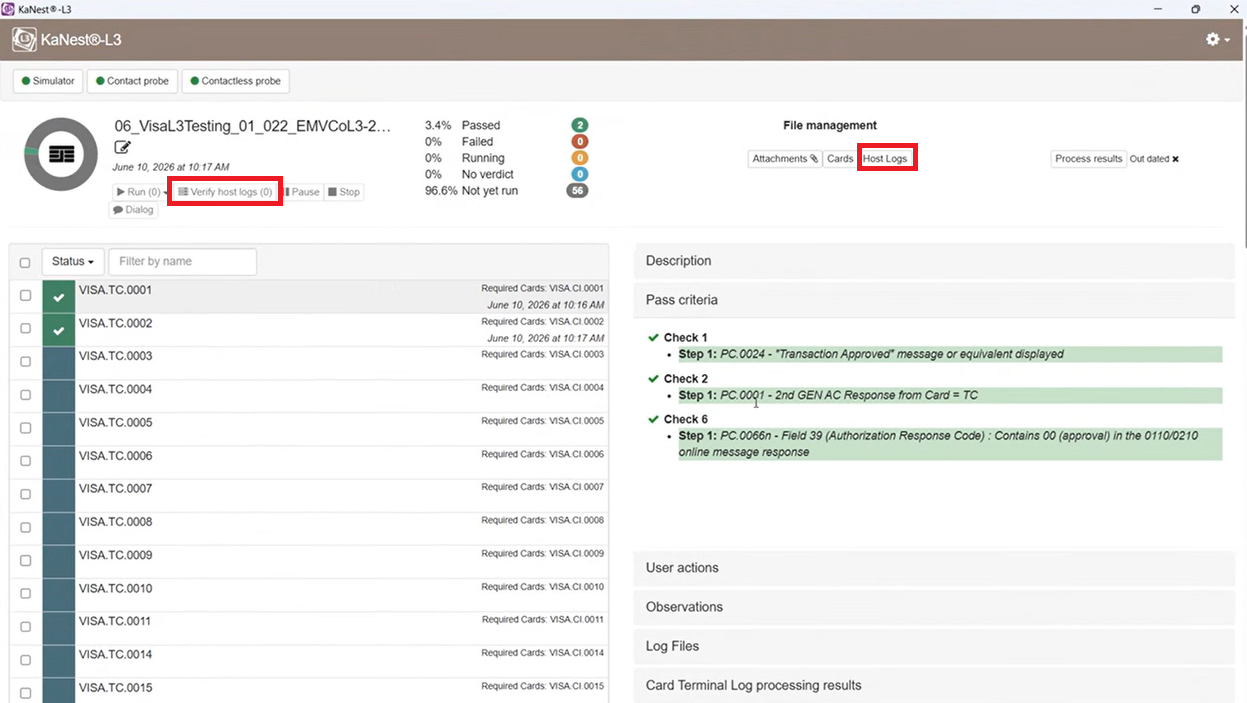Collapse the Pass criteria section
This screenshot has height=703, width=1247.
(934, 300)
